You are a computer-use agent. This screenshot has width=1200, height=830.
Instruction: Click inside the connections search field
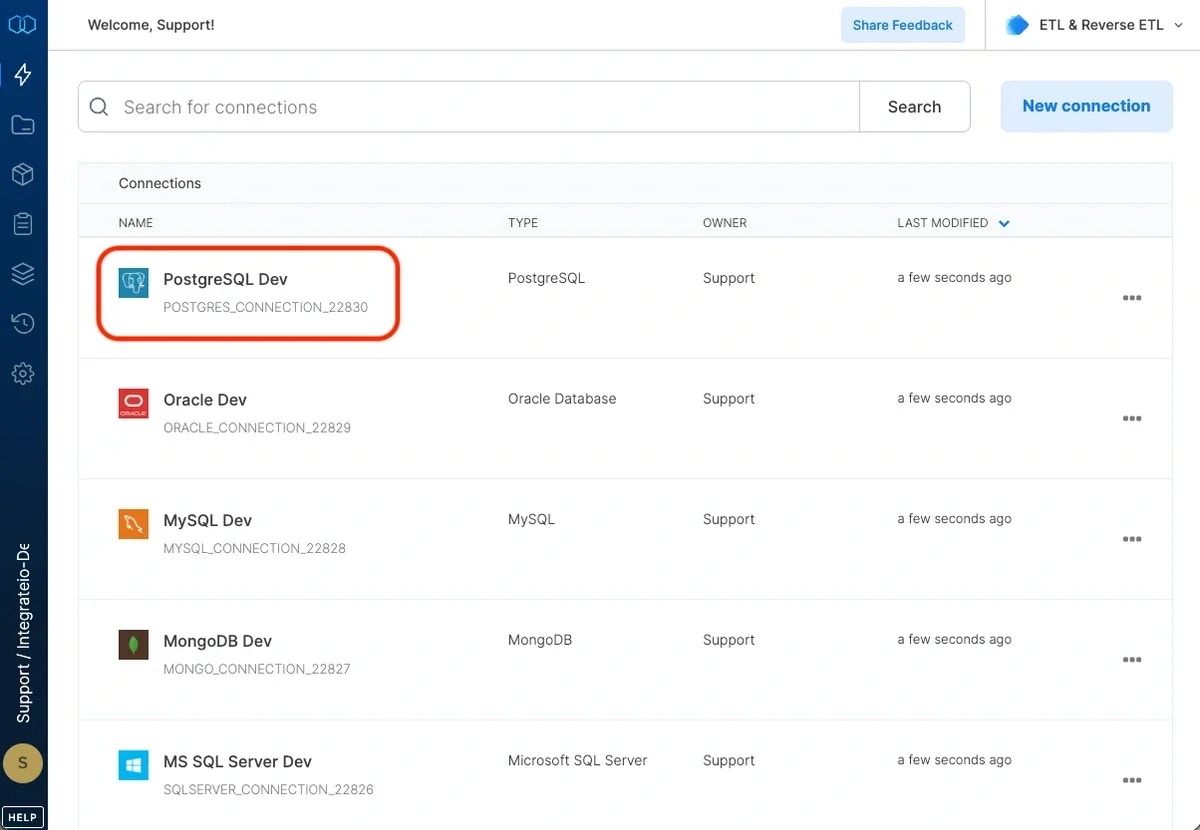[x=400, y=106]
